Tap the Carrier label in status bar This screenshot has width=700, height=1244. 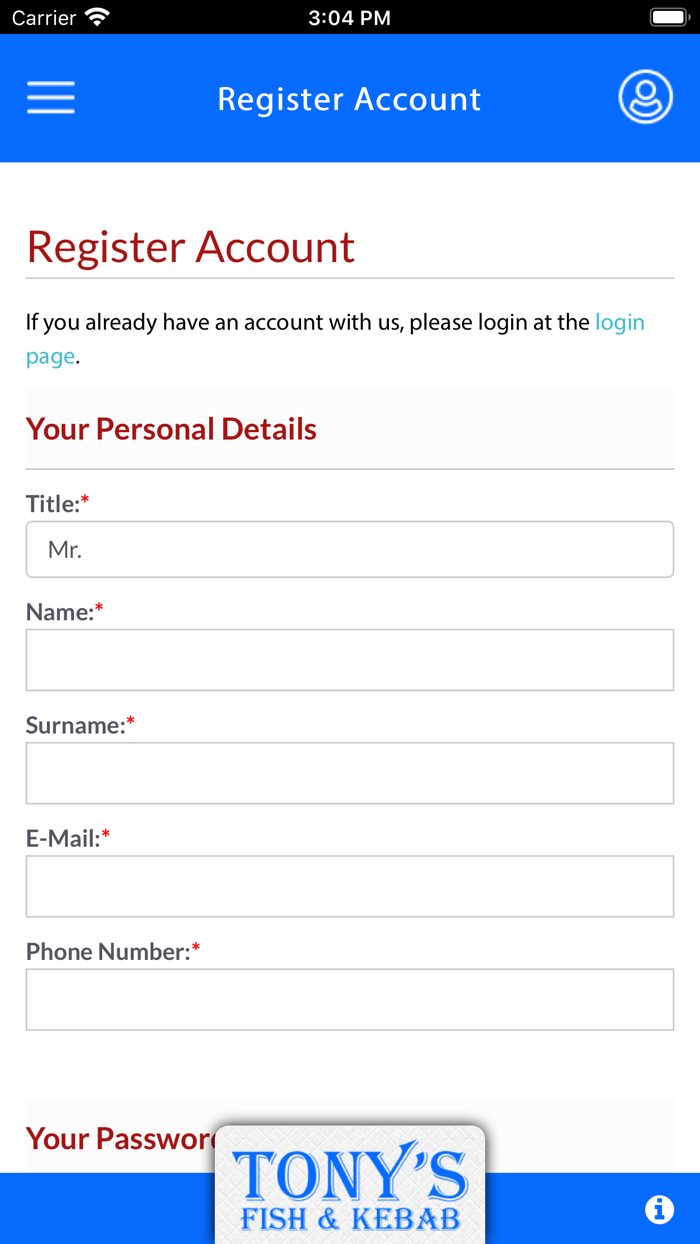(44, 17)
